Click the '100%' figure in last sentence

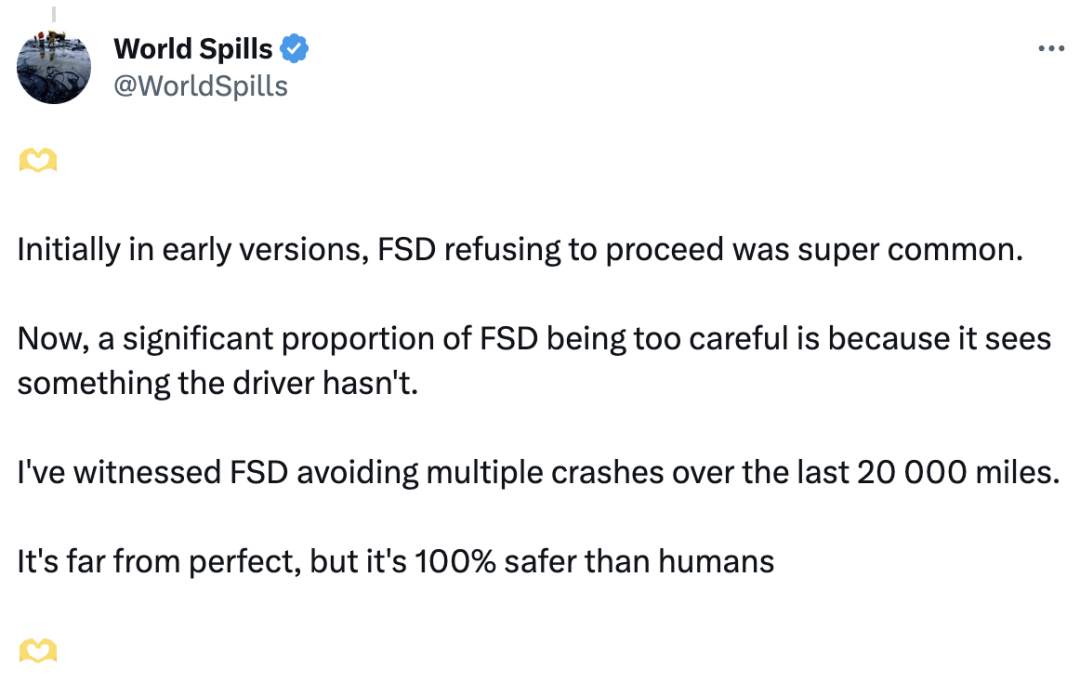coord(455,562)
